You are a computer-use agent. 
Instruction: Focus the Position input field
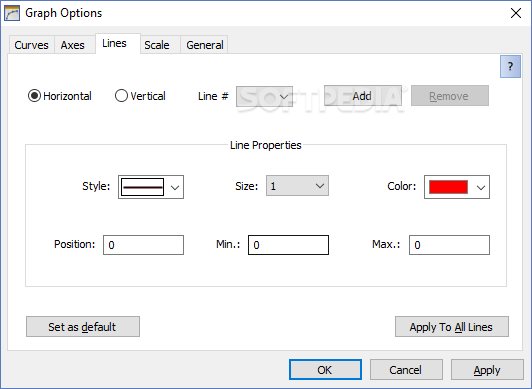tap(143, 245)
